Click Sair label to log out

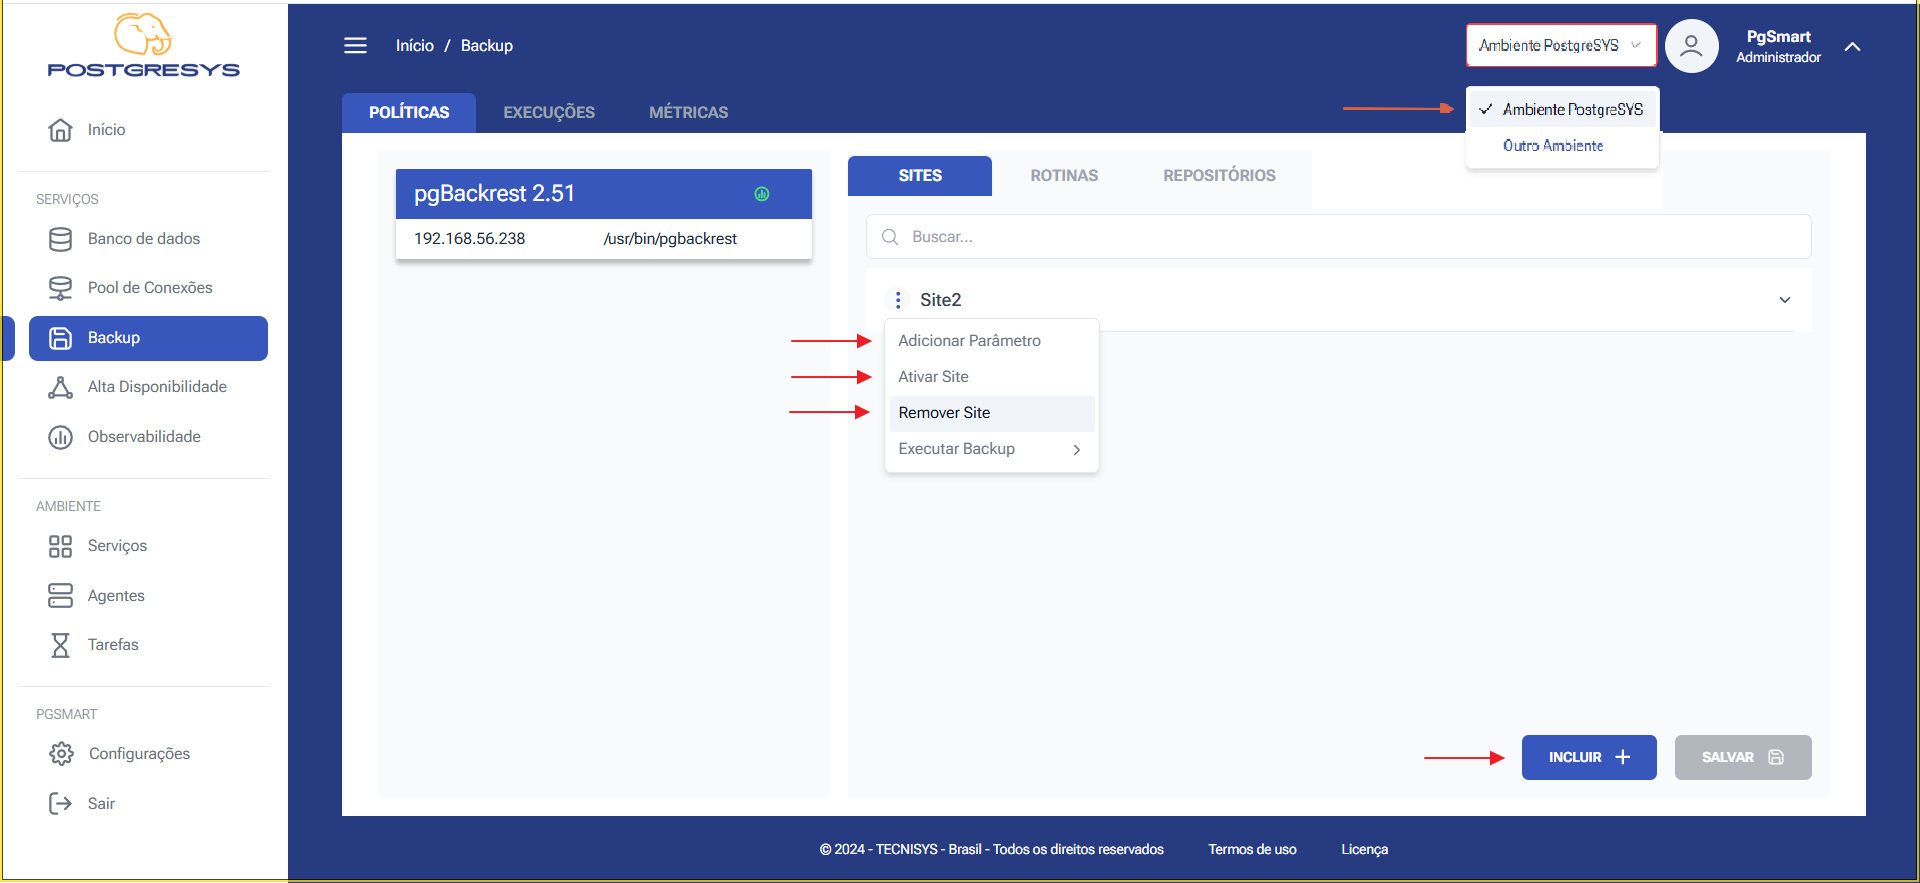tap(101, 804)
